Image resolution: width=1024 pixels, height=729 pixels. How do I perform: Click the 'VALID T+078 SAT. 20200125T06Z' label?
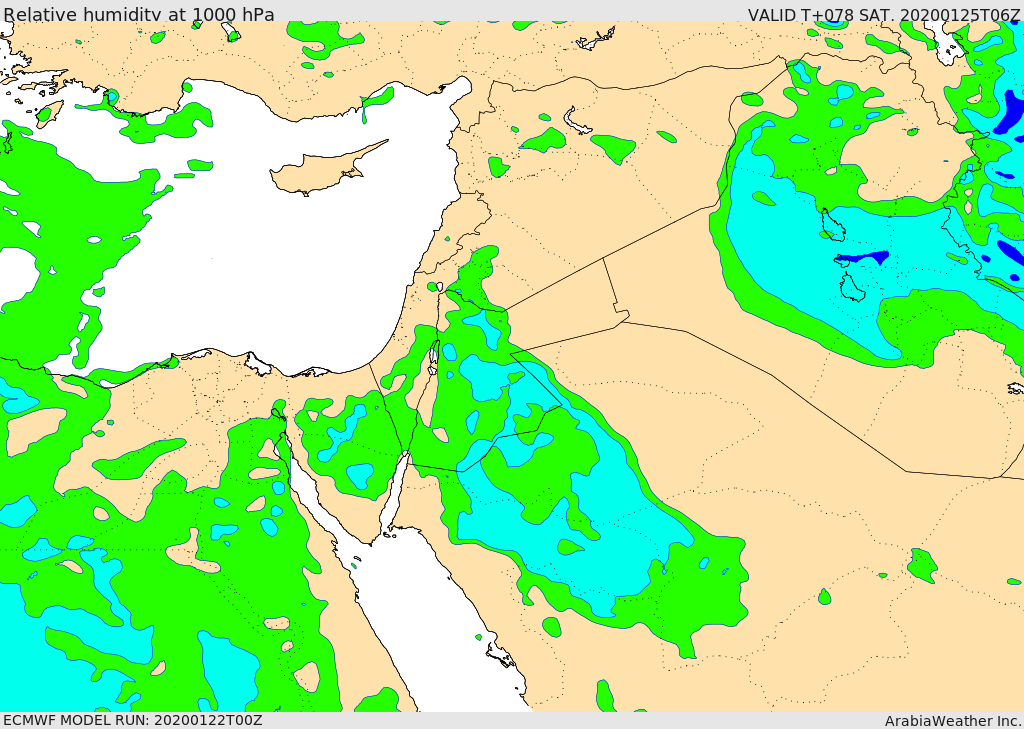click(884, 14)
